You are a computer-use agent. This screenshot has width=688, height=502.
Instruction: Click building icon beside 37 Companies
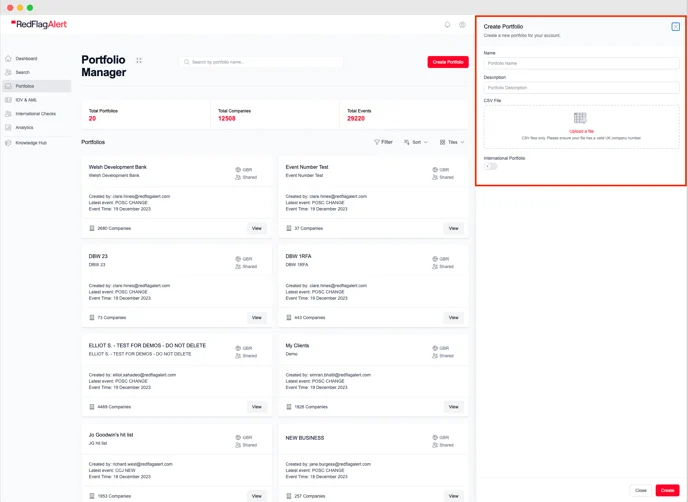coord(289,228)
